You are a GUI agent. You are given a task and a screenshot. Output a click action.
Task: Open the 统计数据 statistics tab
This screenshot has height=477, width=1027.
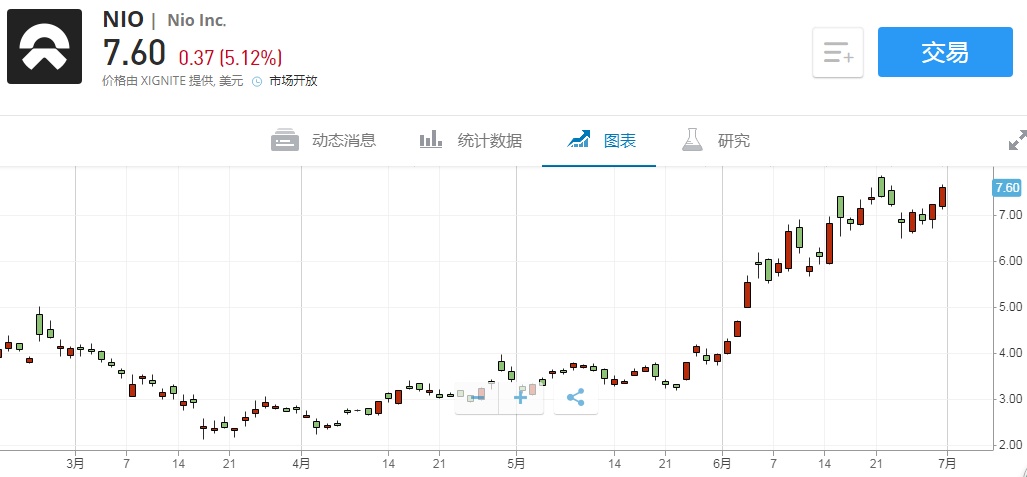pyautogui.click(x=470, y=140)
